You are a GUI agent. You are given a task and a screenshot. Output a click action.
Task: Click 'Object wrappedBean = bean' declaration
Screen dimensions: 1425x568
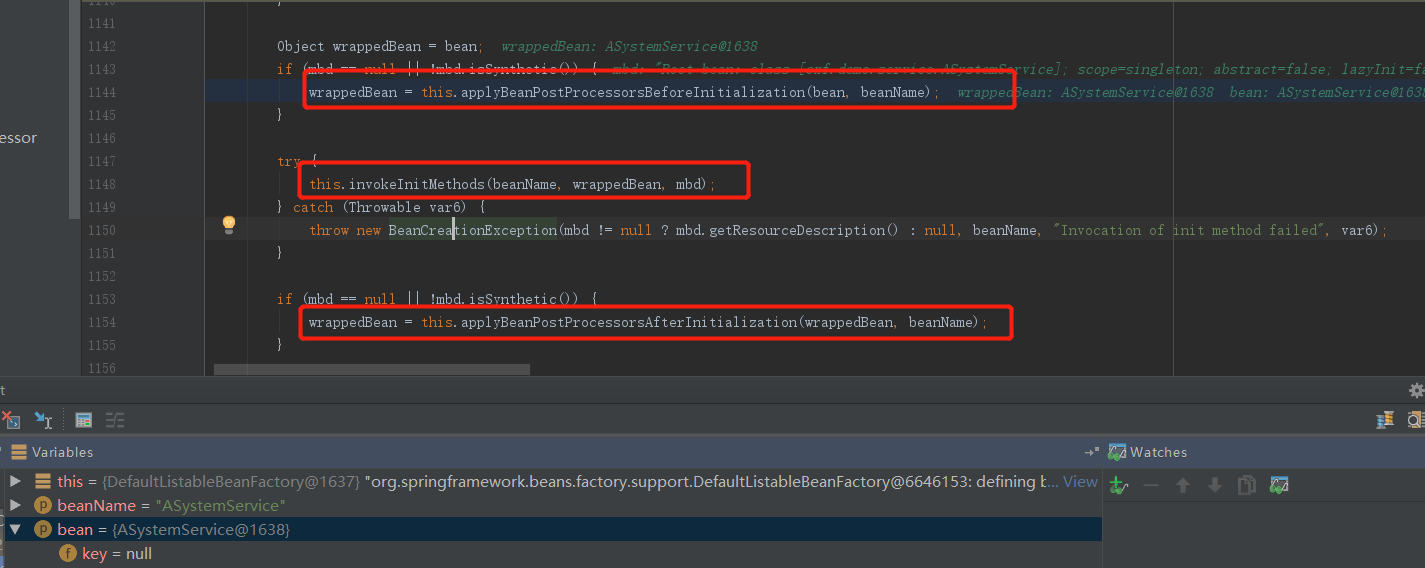[380, 46]
